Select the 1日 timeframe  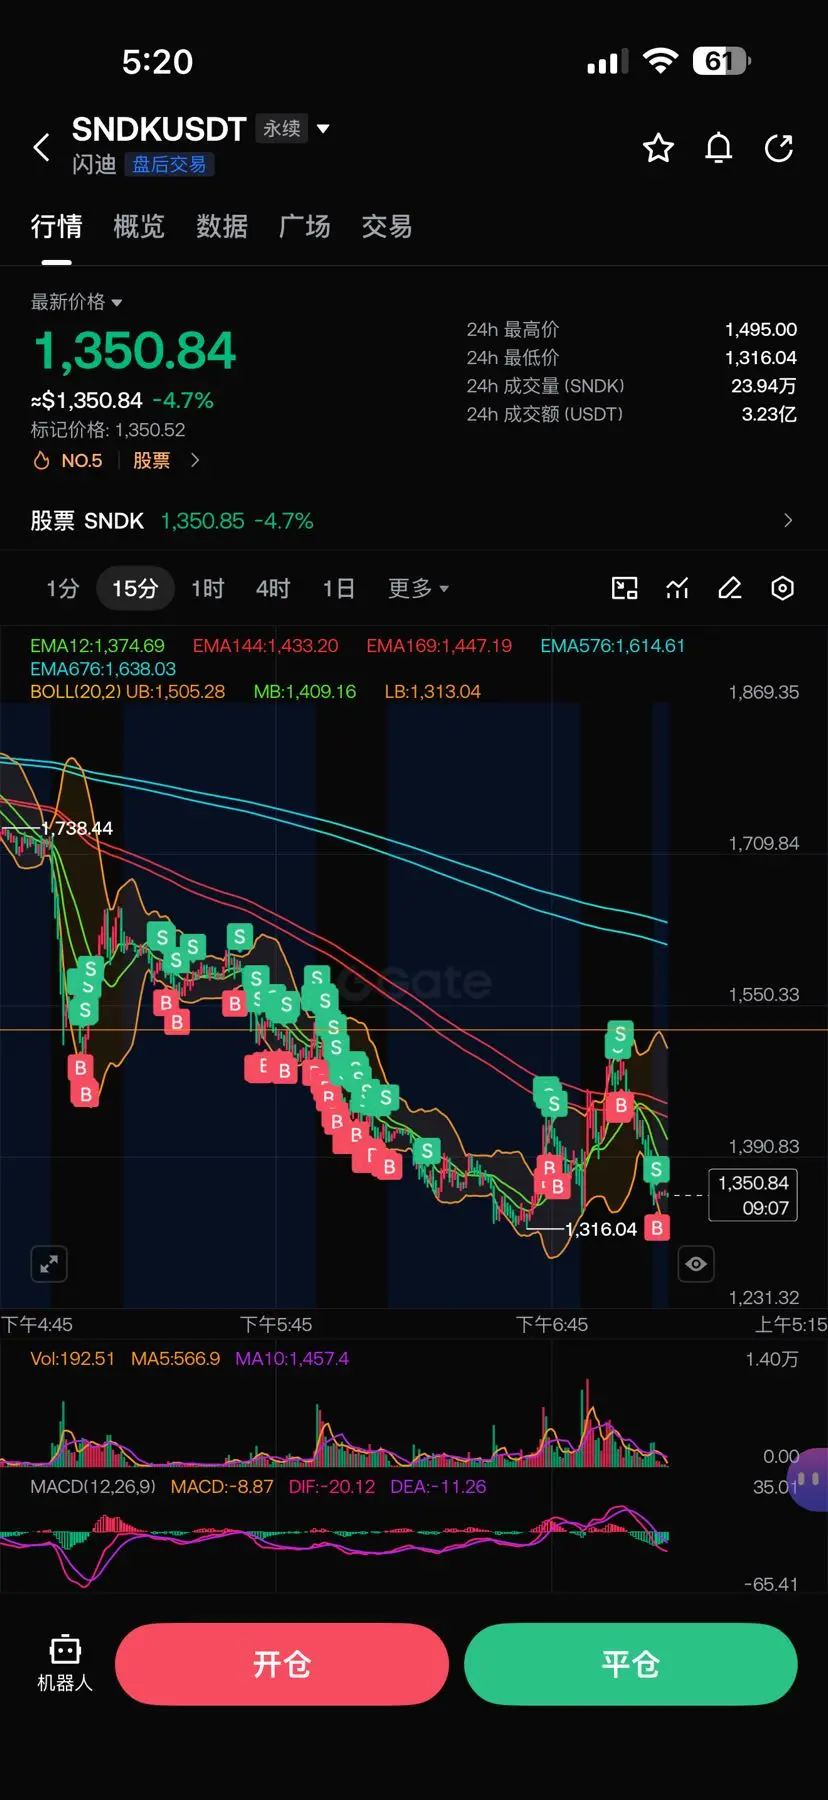[x=339, y=588]
